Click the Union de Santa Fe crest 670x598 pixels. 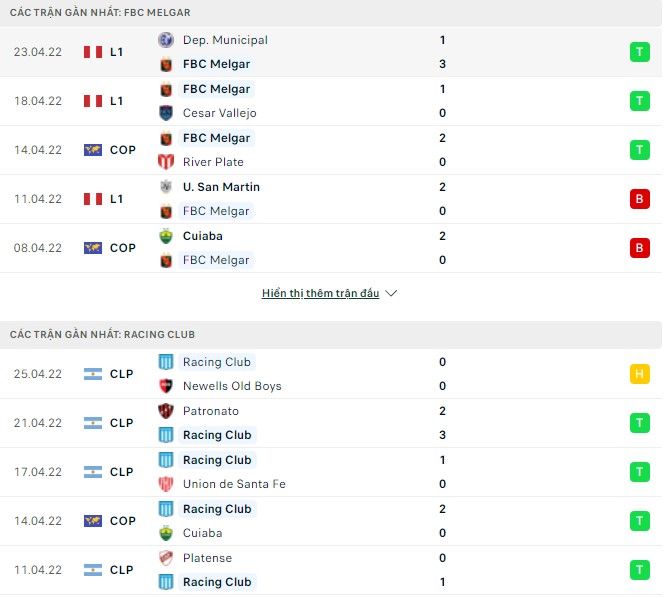click(166, 484)
